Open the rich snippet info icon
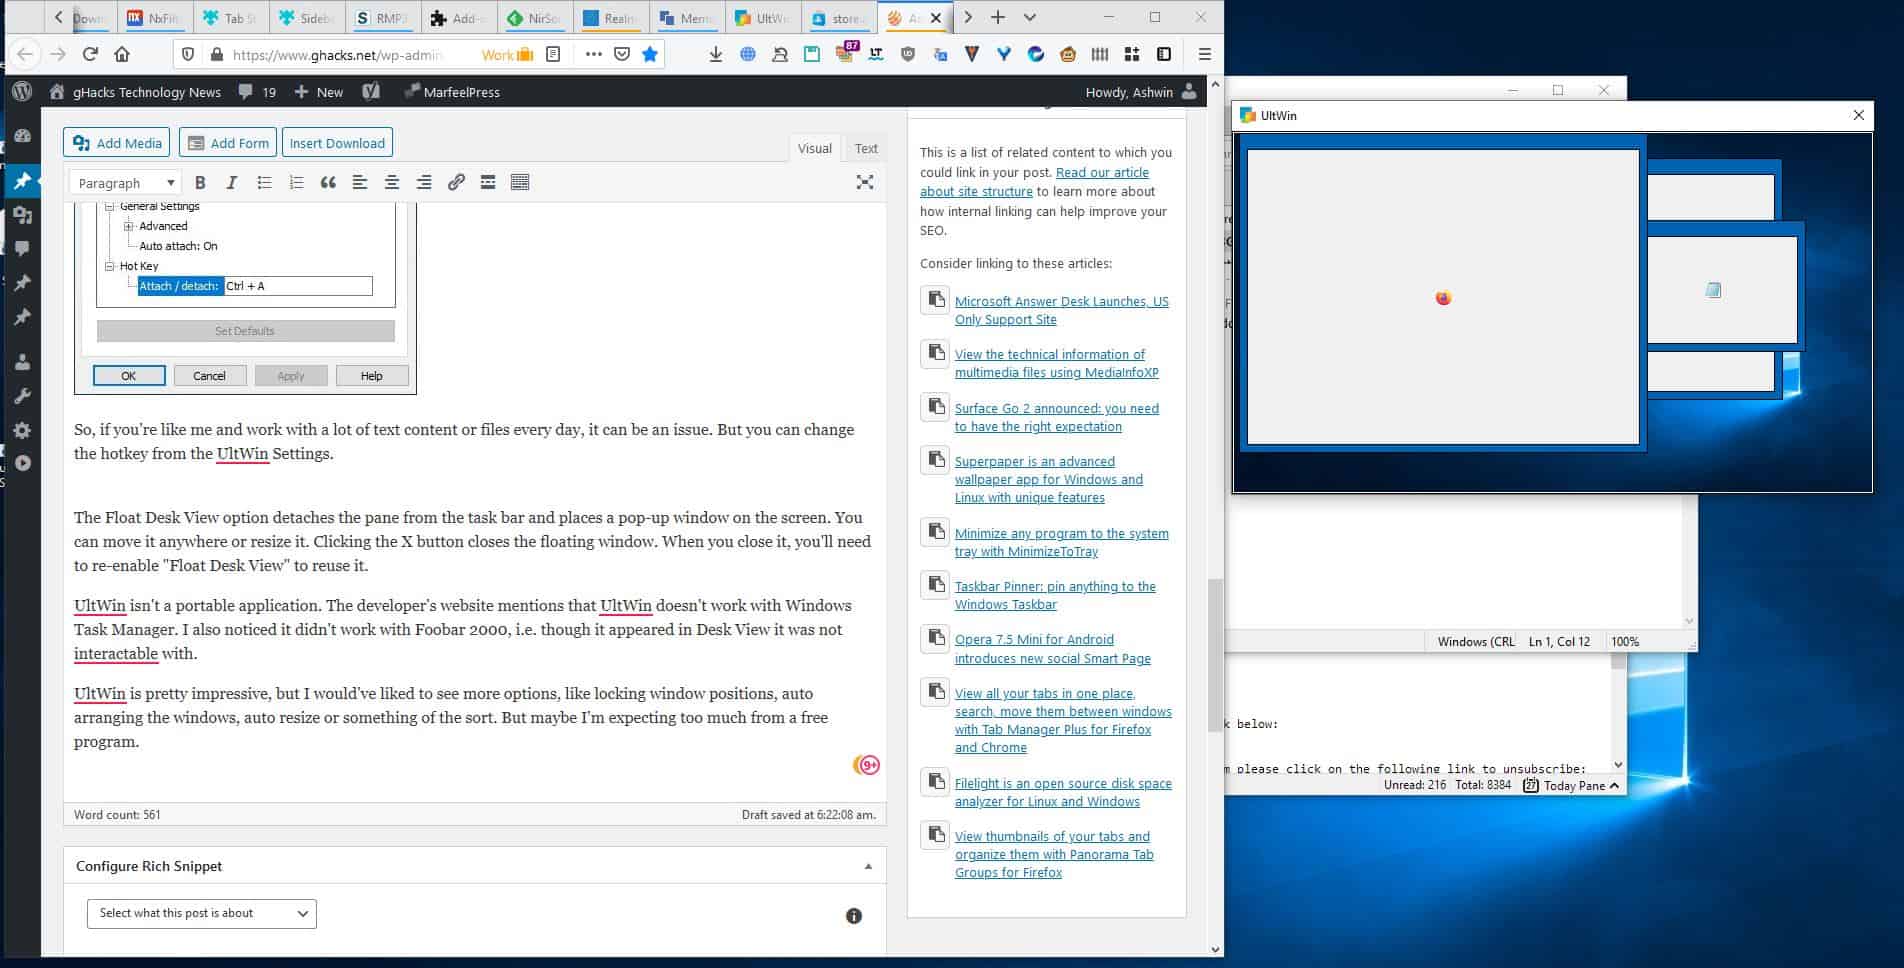 pos(854,916)
